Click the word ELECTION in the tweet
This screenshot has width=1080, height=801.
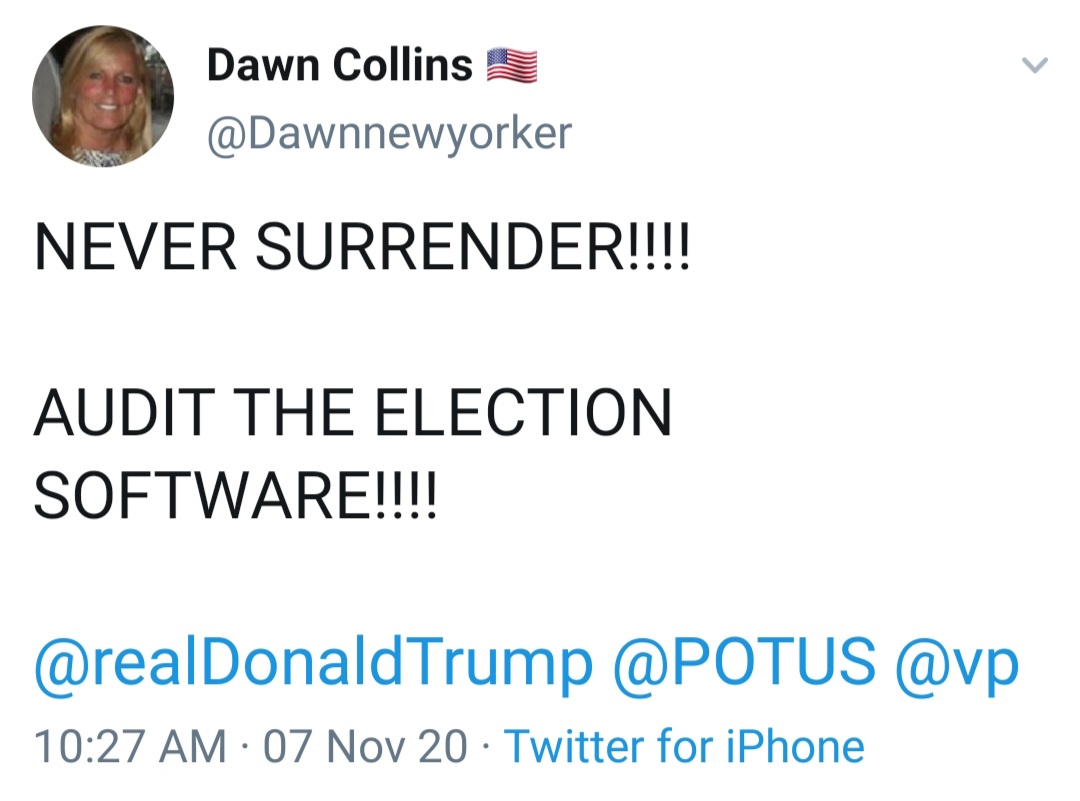(523, 412)
